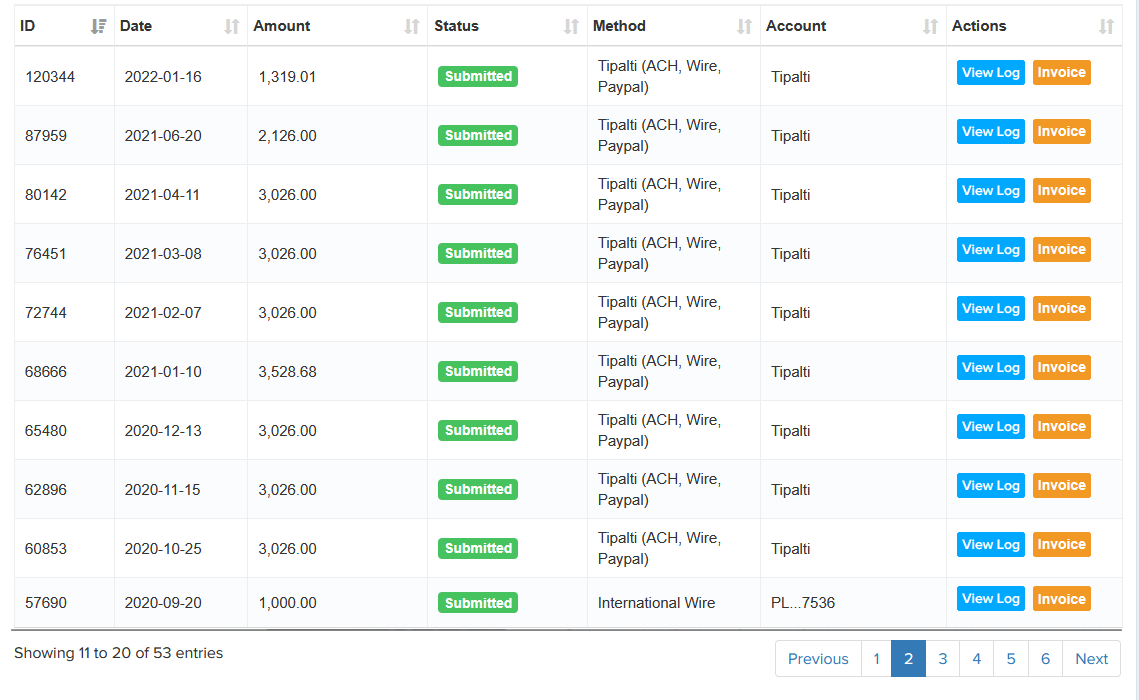The image size is (1139, 700).
Task: Jump to page 1
Action: point(876,659)
